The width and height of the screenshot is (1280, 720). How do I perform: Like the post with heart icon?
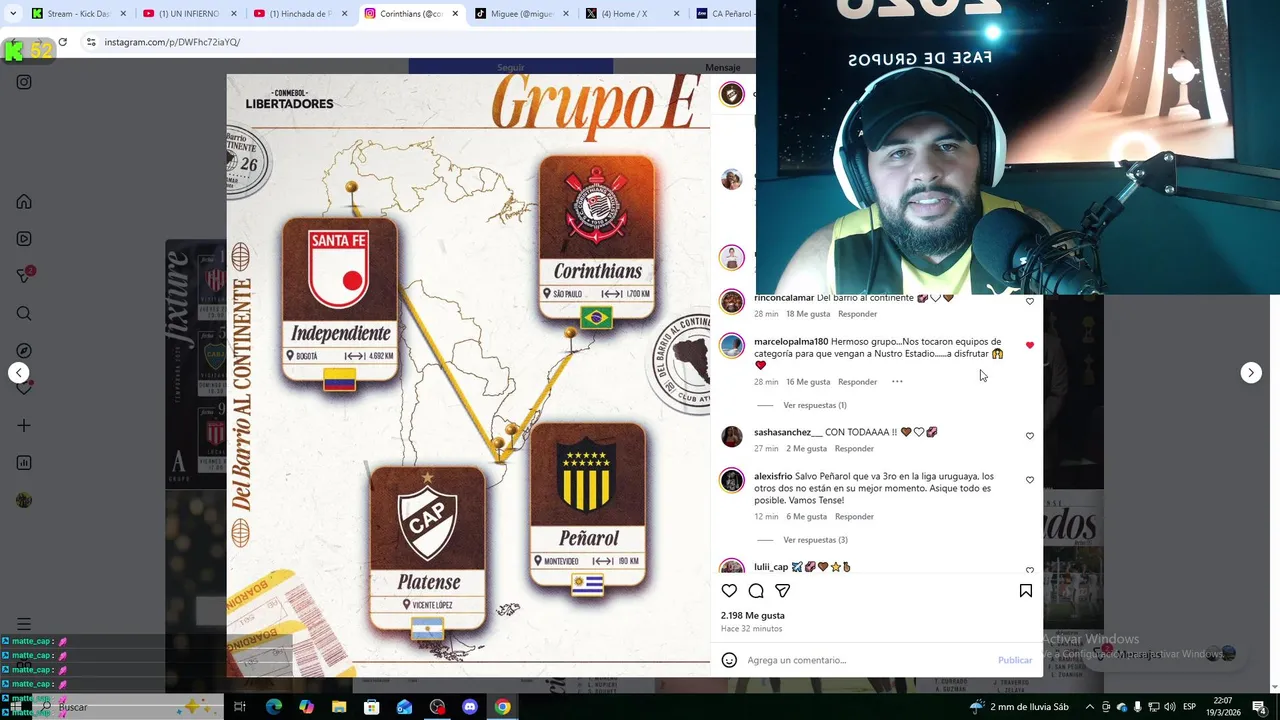point(729,591)
